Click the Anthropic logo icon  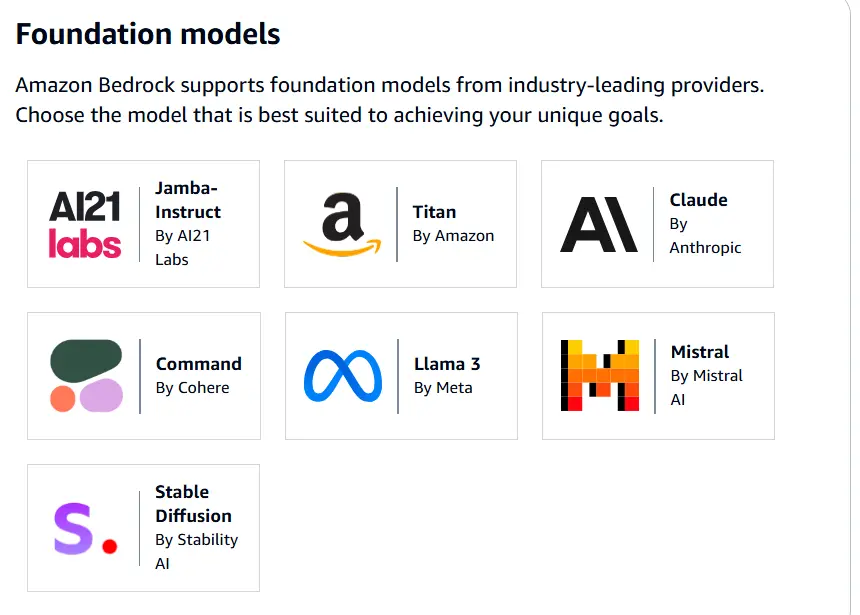(598, 224)
